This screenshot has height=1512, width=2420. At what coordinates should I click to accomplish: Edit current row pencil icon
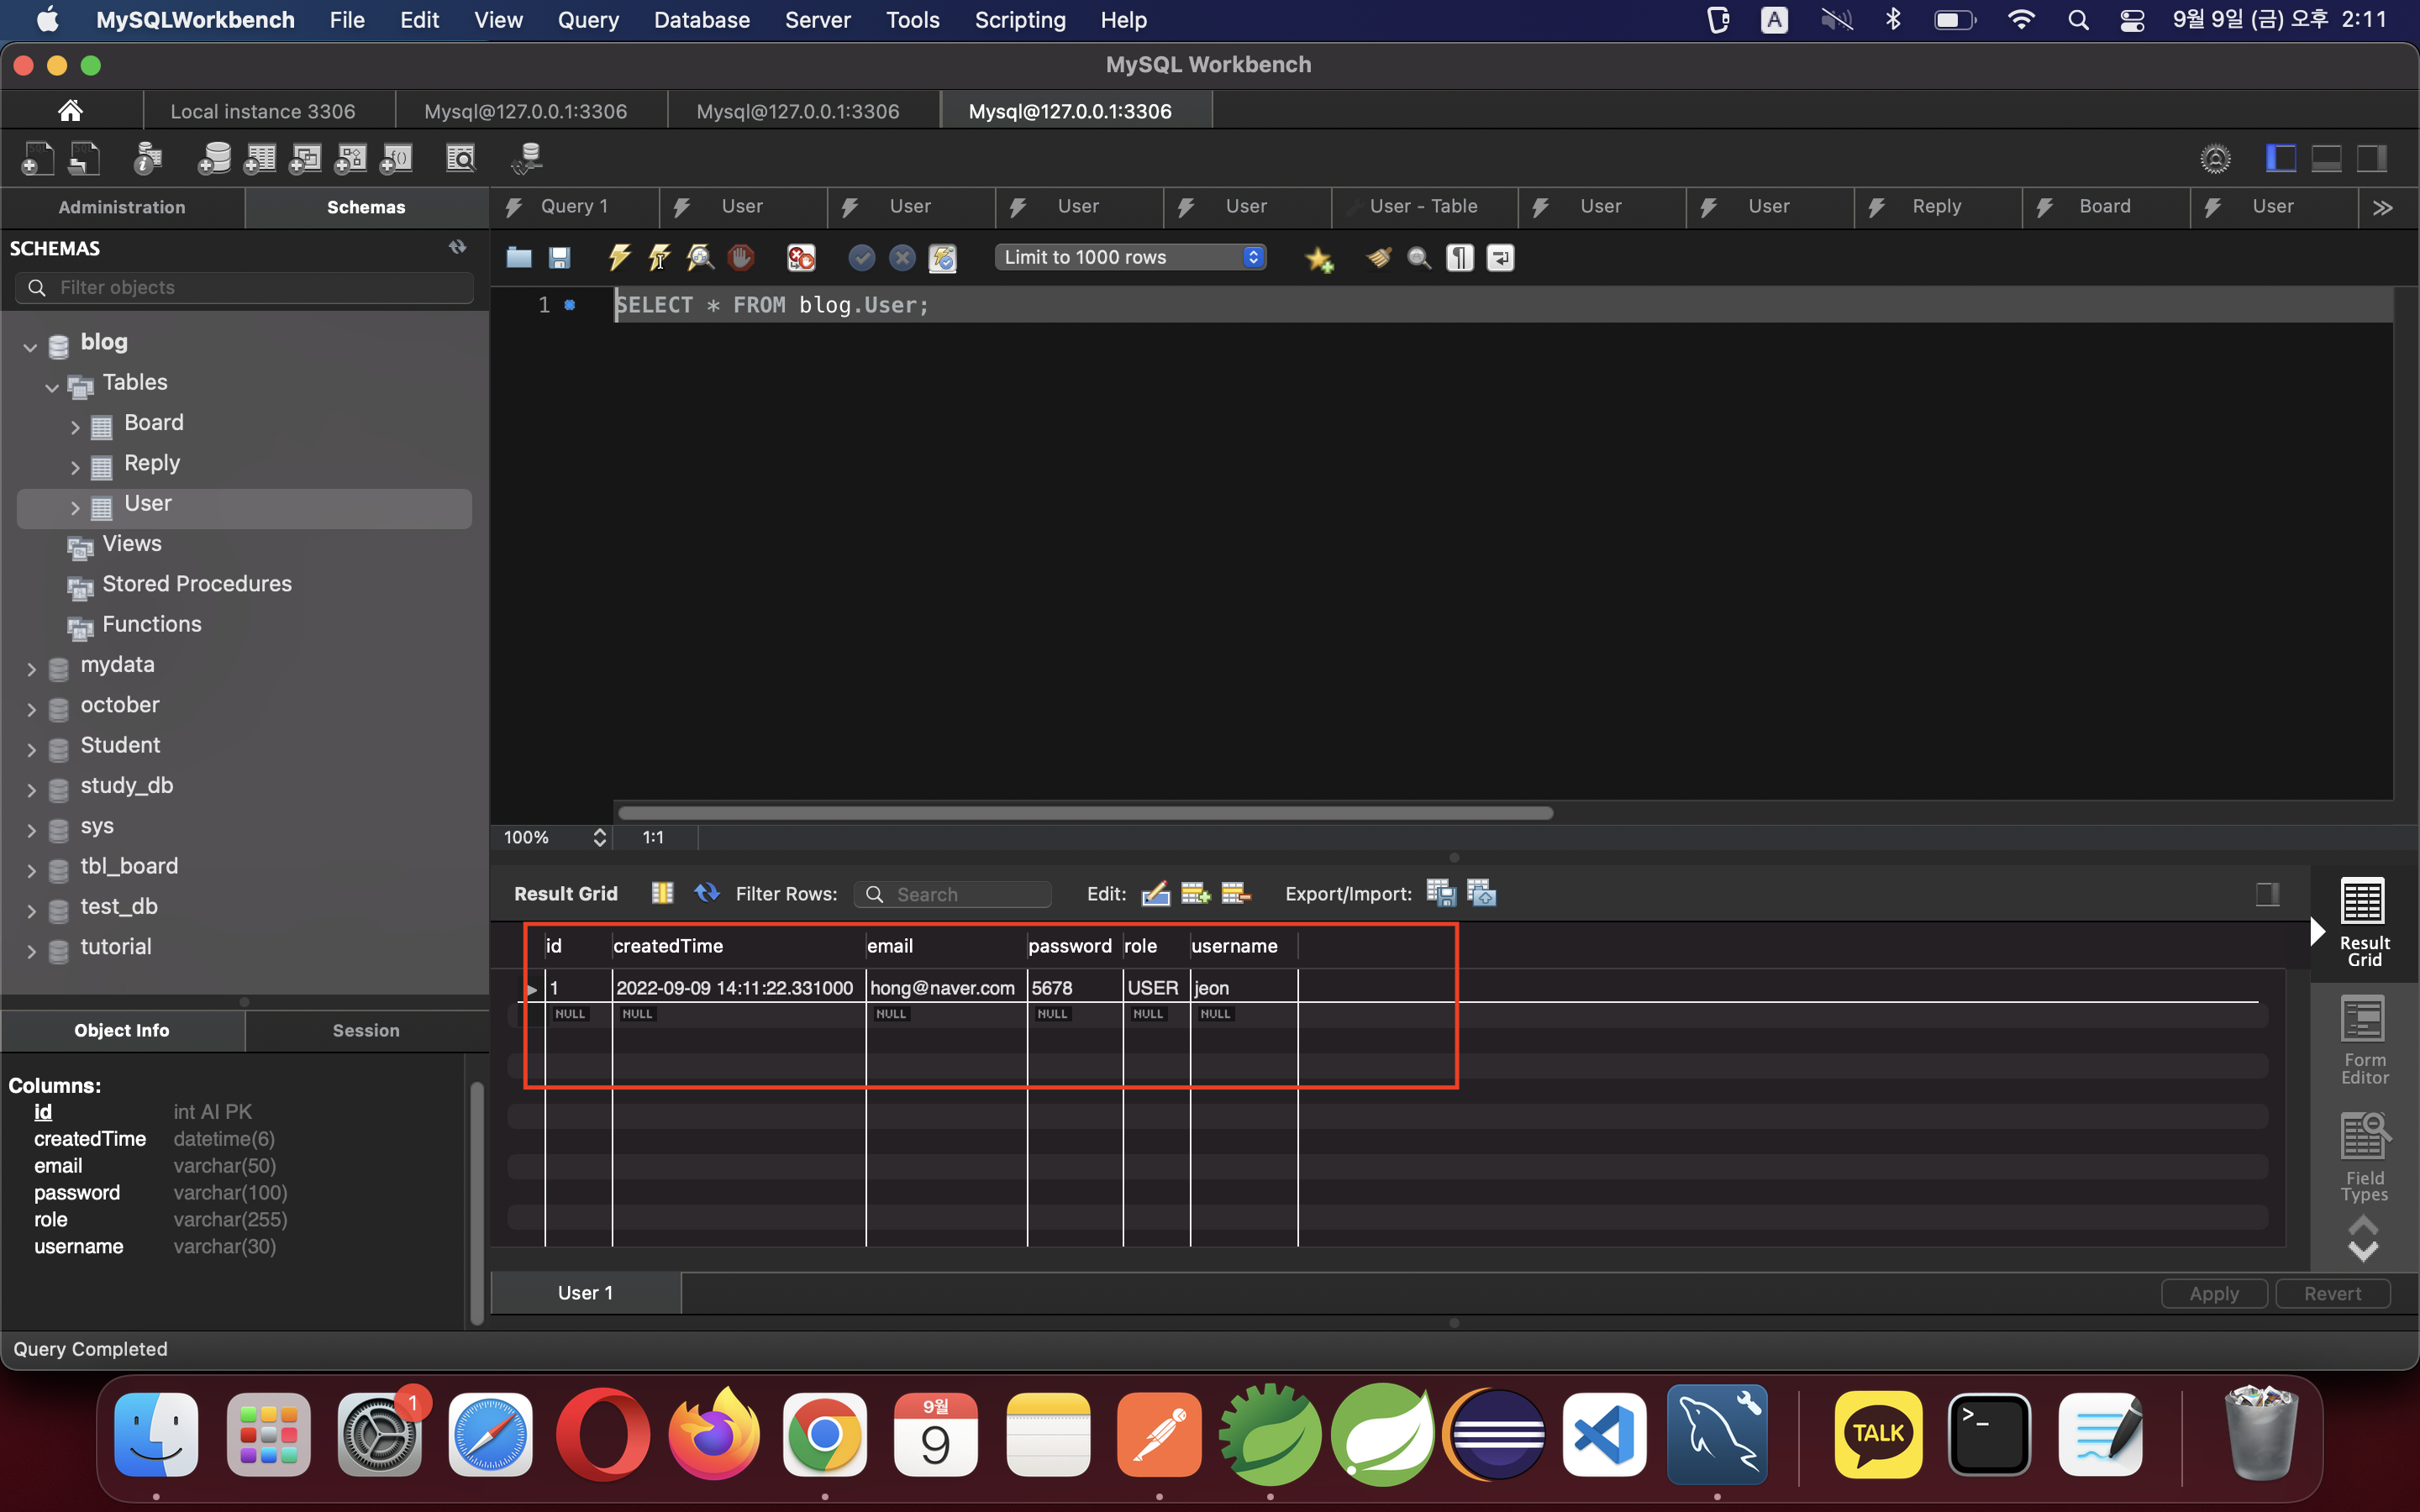coord(1155,893)
